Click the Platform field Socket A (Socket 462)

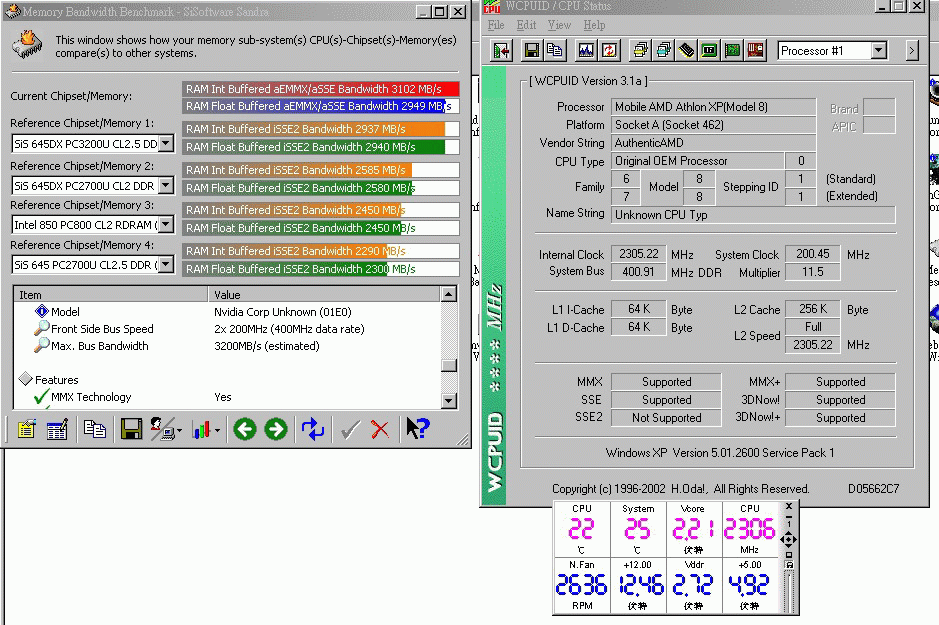[x=713, y=125]
